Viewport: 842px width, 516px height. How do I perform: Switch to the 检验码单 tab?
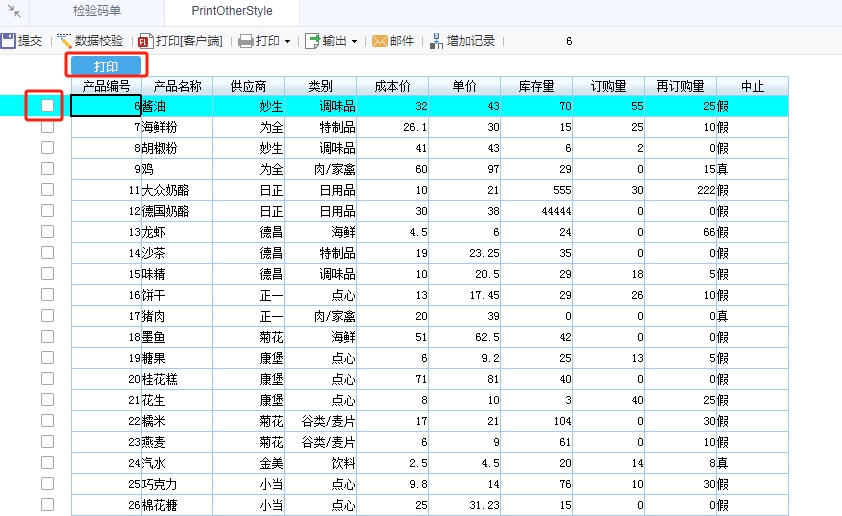click(x=97, y=11)
